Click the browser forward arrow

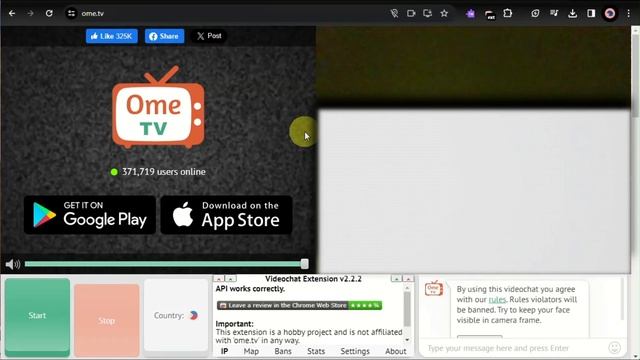[31, 13]
